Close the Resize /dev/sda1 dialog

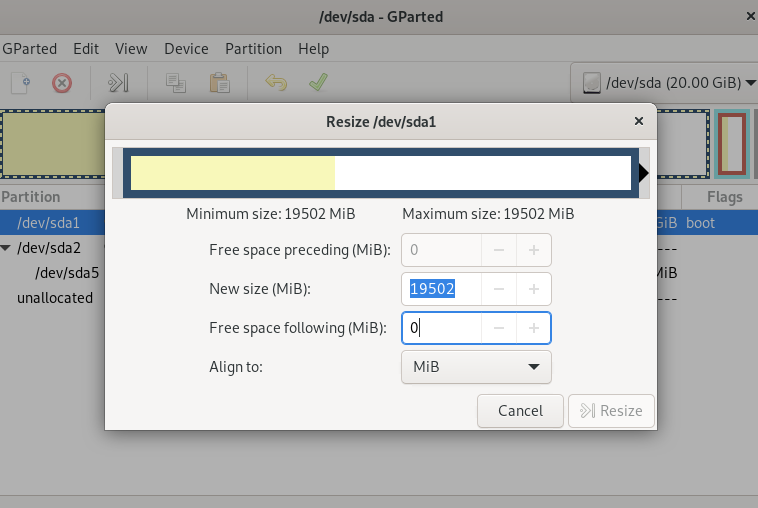639,122
